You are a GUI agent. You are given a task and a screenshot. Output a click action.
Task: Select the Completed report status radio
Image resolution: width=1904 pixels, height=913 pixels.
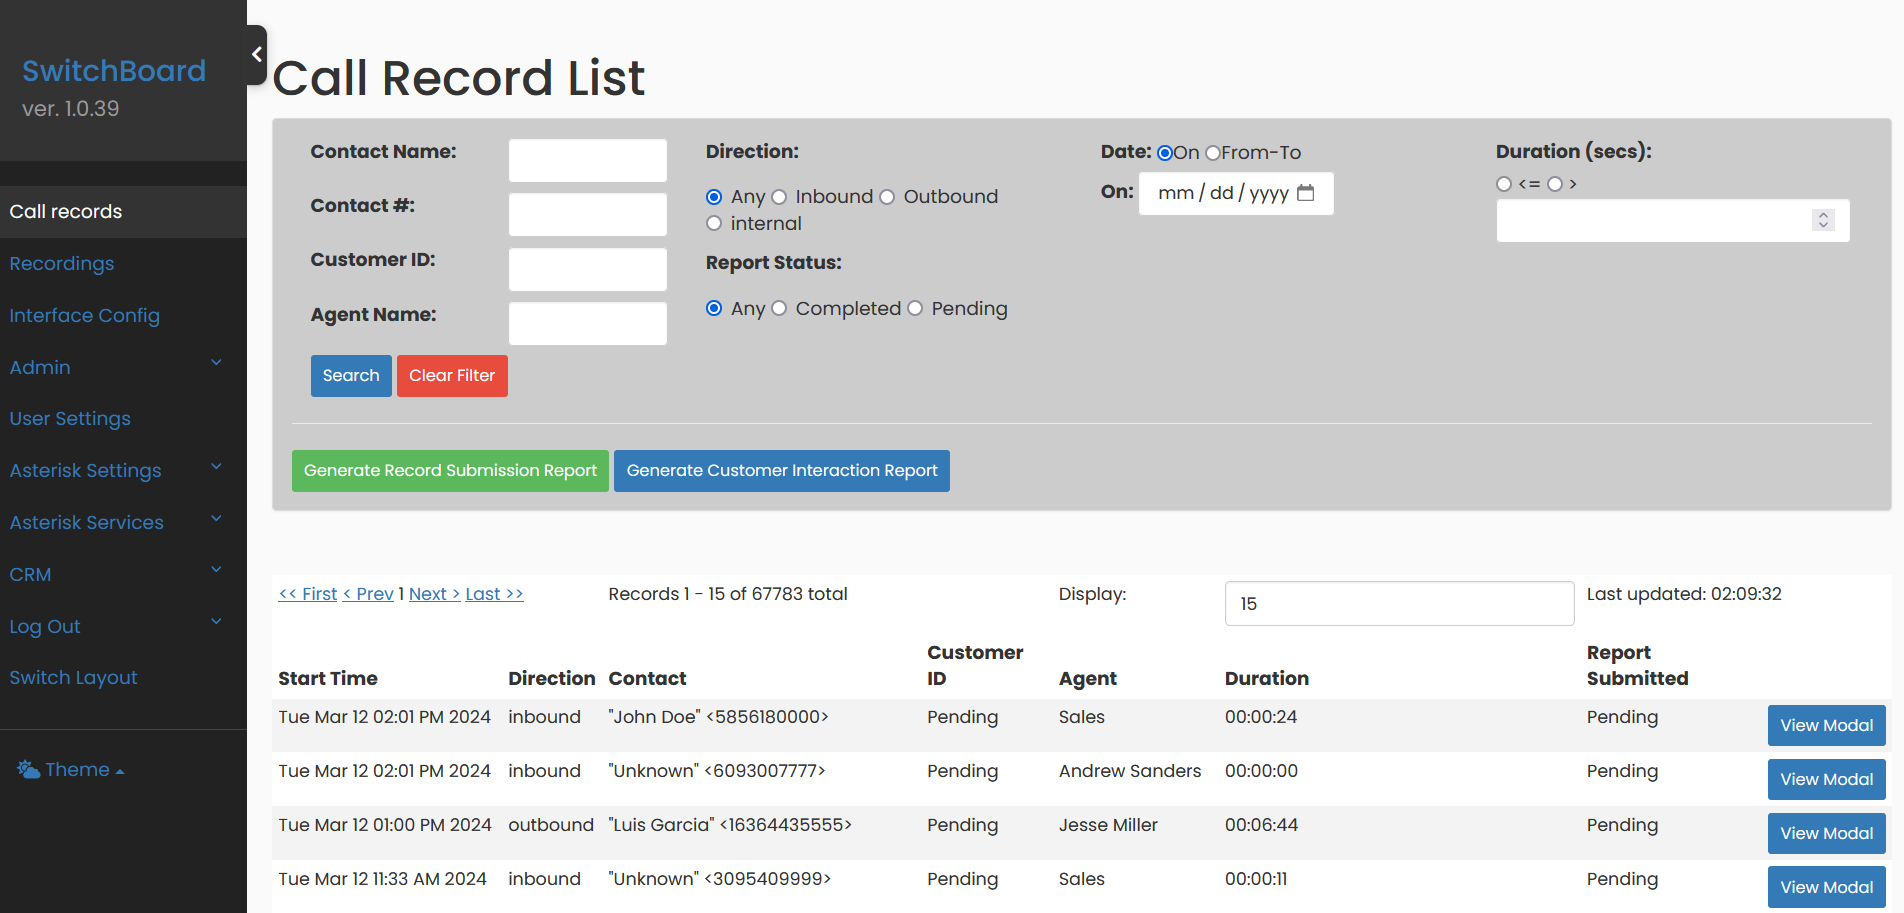click(779, 309)
